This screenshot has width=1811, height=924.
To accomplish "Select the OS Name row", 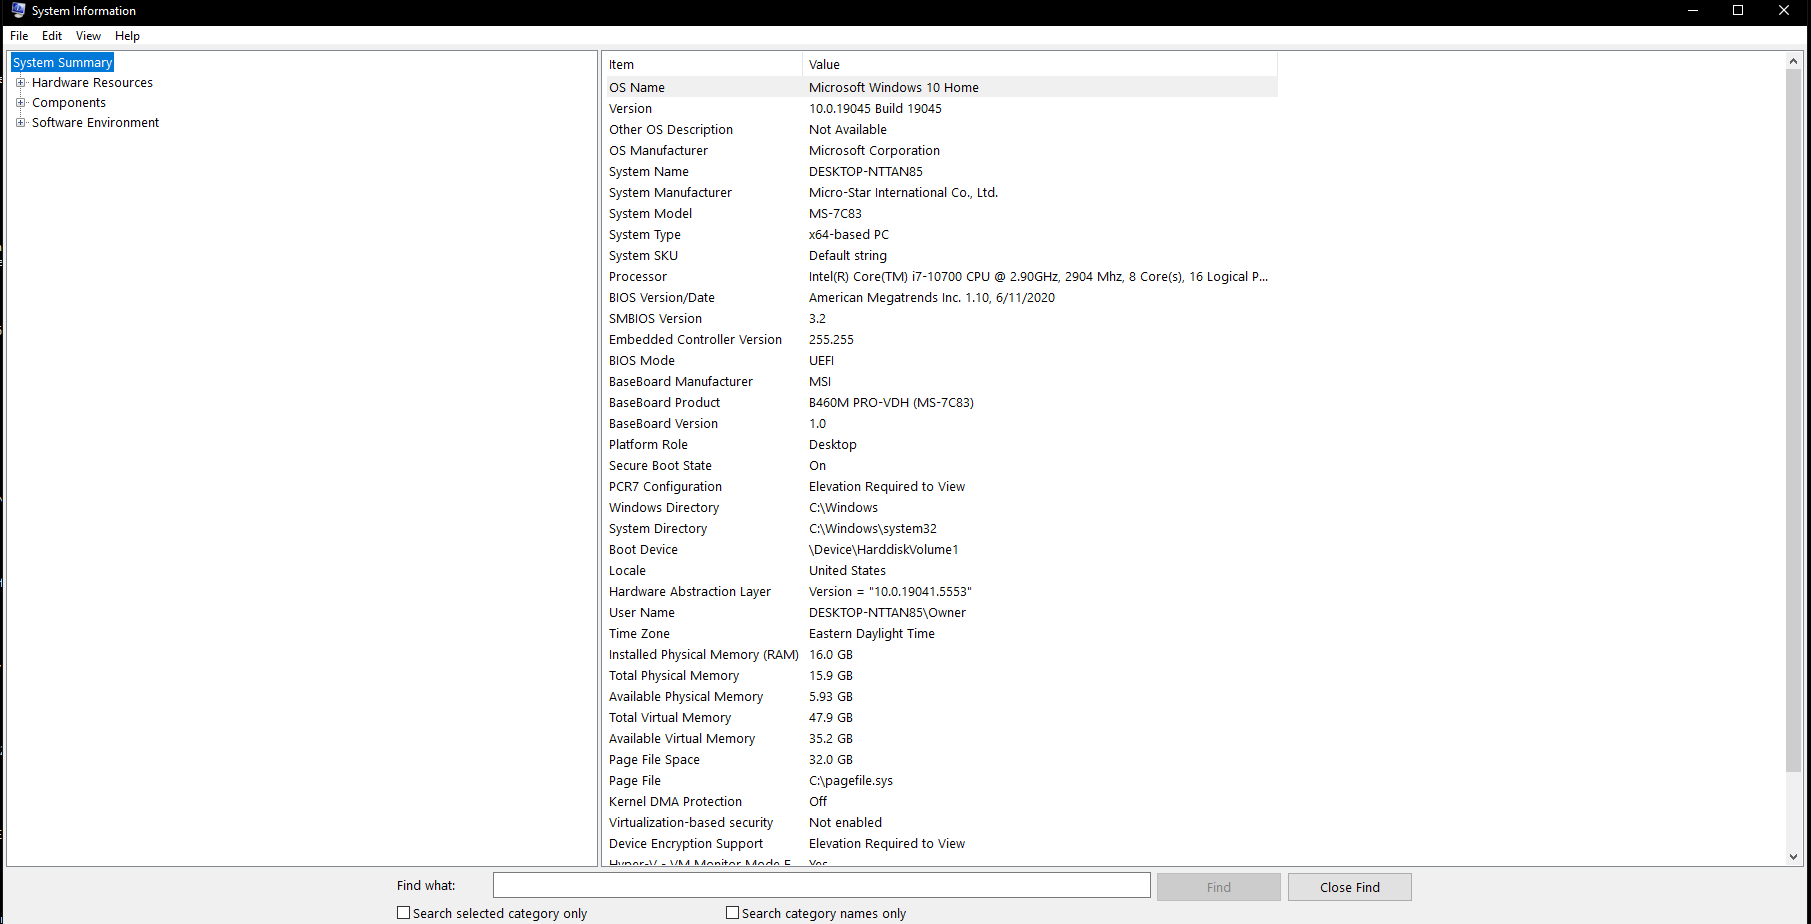I will (942, 87).
